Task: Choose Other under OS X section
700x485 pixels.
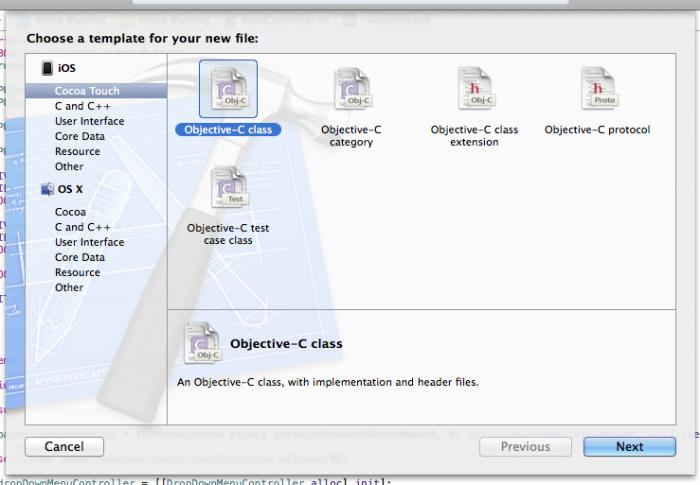Action: coord(69,288)
